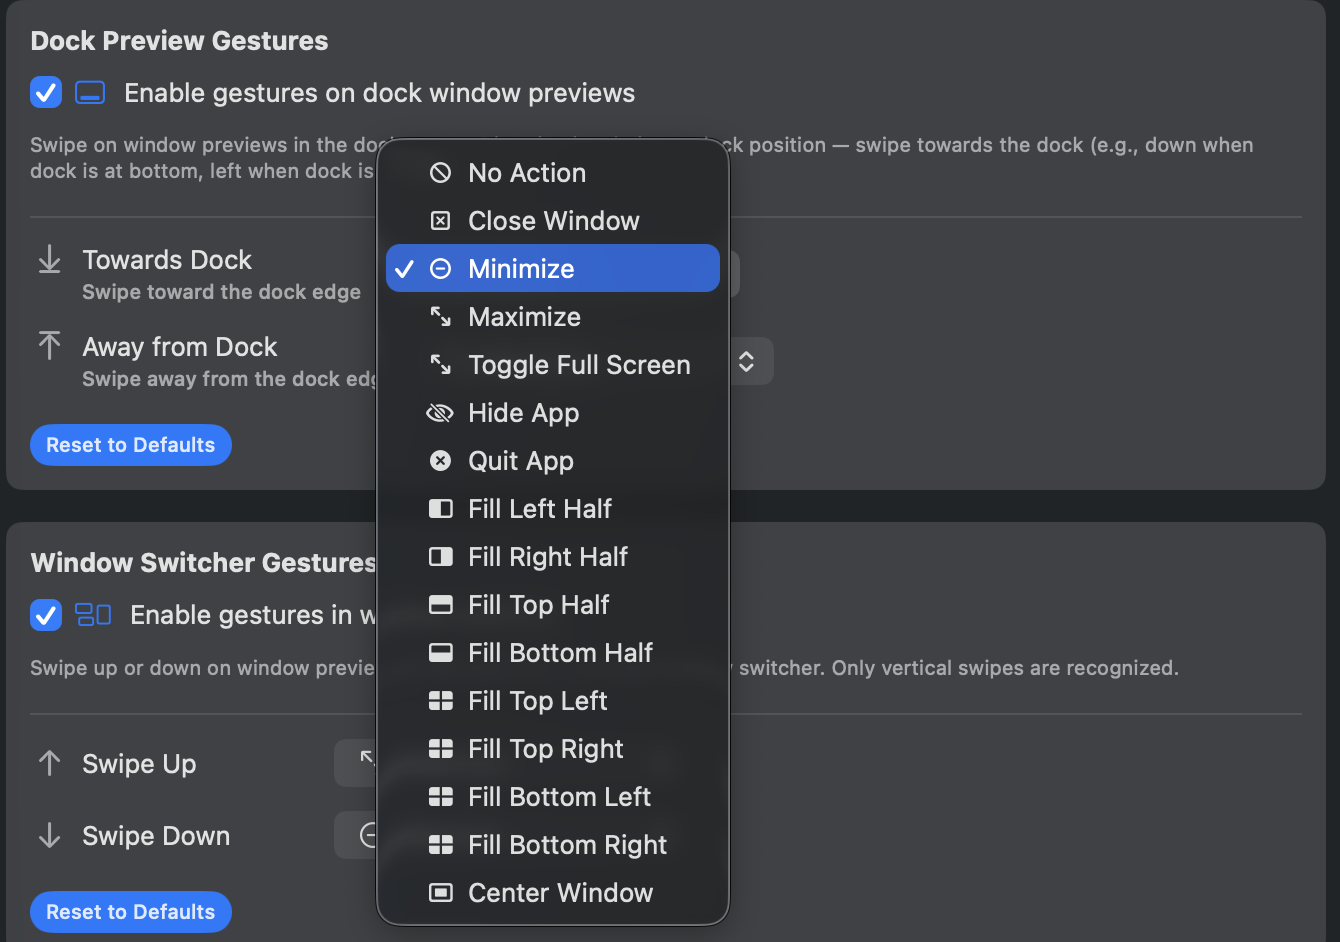Image resolution: width=1340 pixels, height=942 pixels.
Task: Click the Fill Top Half icon
Action: [x=440, y=604]
